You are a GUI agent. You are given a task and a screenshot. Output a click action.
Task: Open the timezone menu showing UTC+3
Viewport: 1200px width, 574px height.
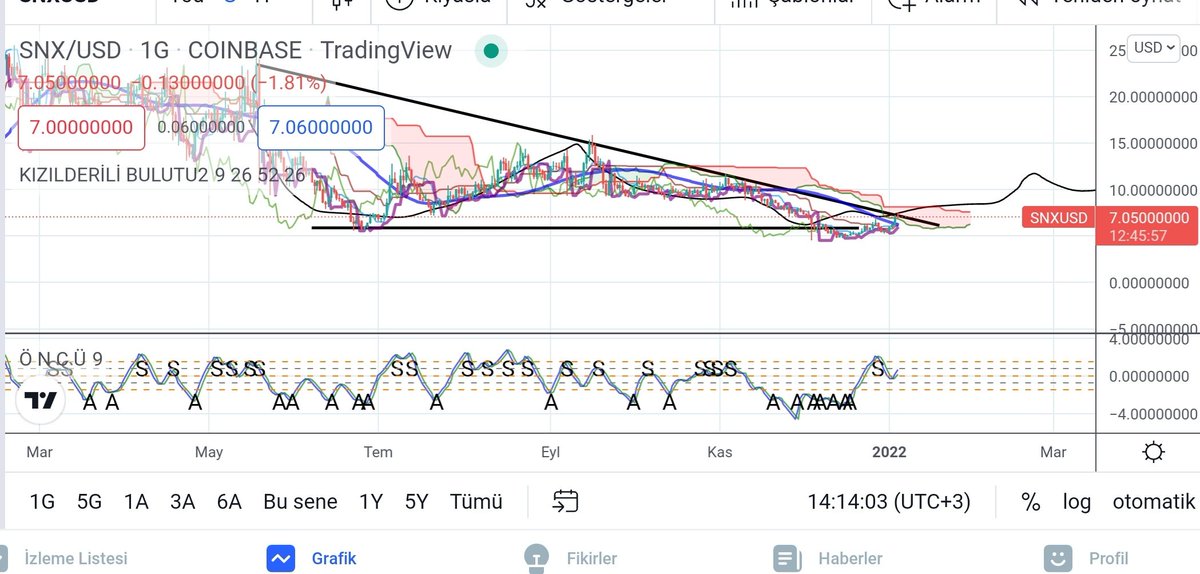[889, 501]
